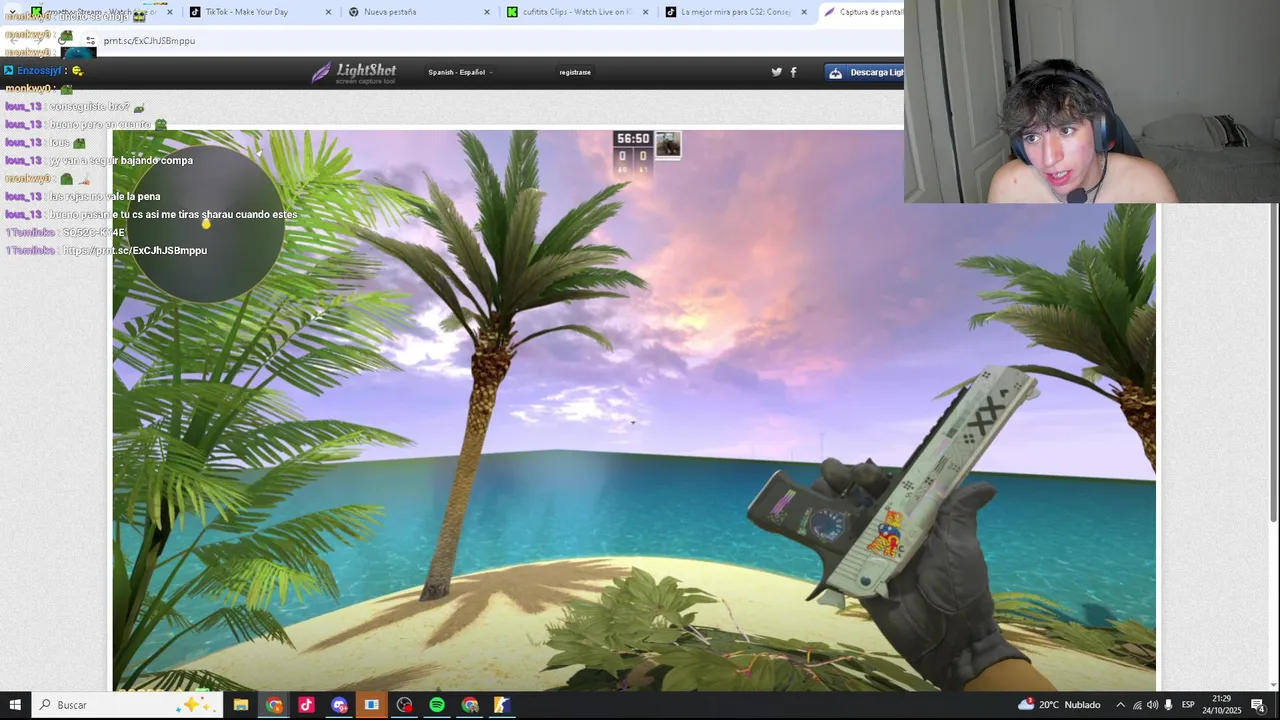
Task: Close La mejor mira para CS2 tab
Action: [x=804, y=12]
